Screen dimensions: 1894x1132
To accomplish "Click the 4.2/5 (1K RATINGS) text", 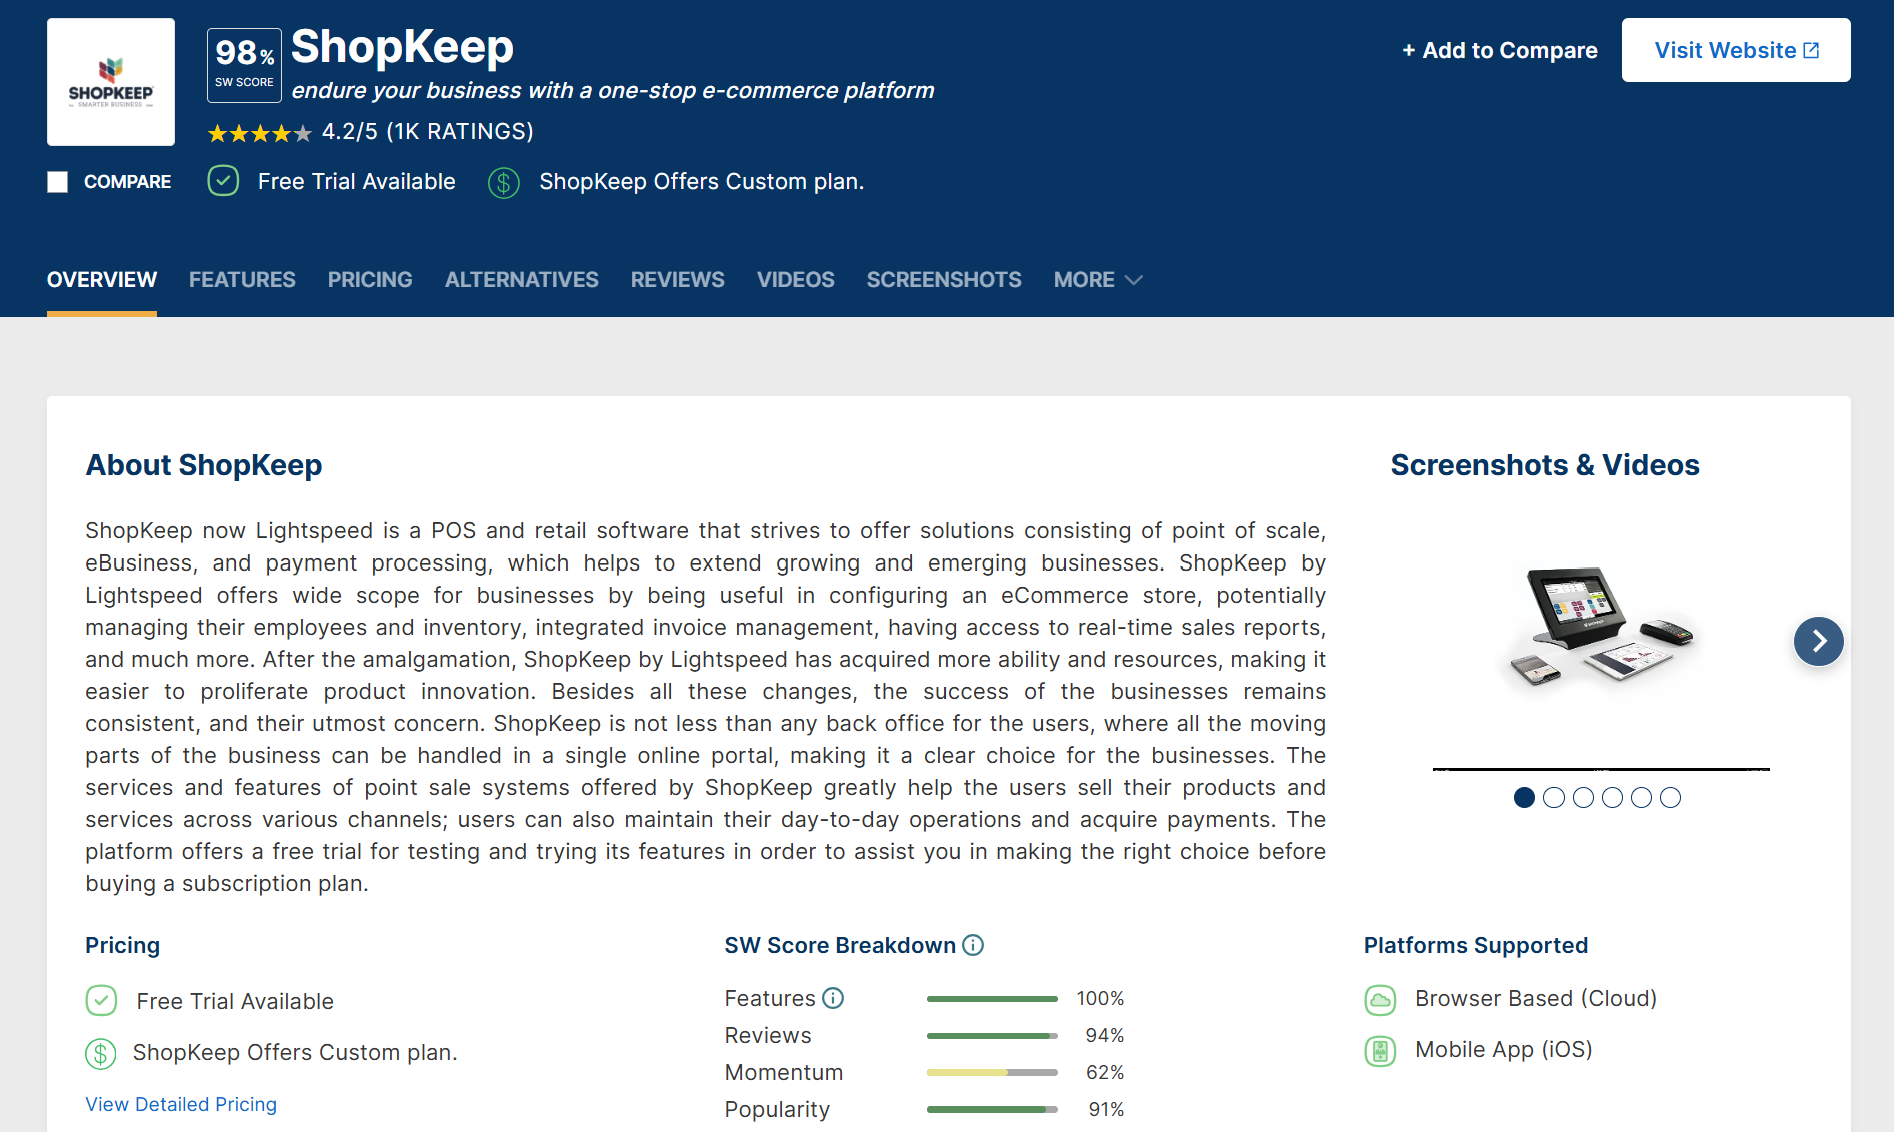I will click(x=428, y=132).
